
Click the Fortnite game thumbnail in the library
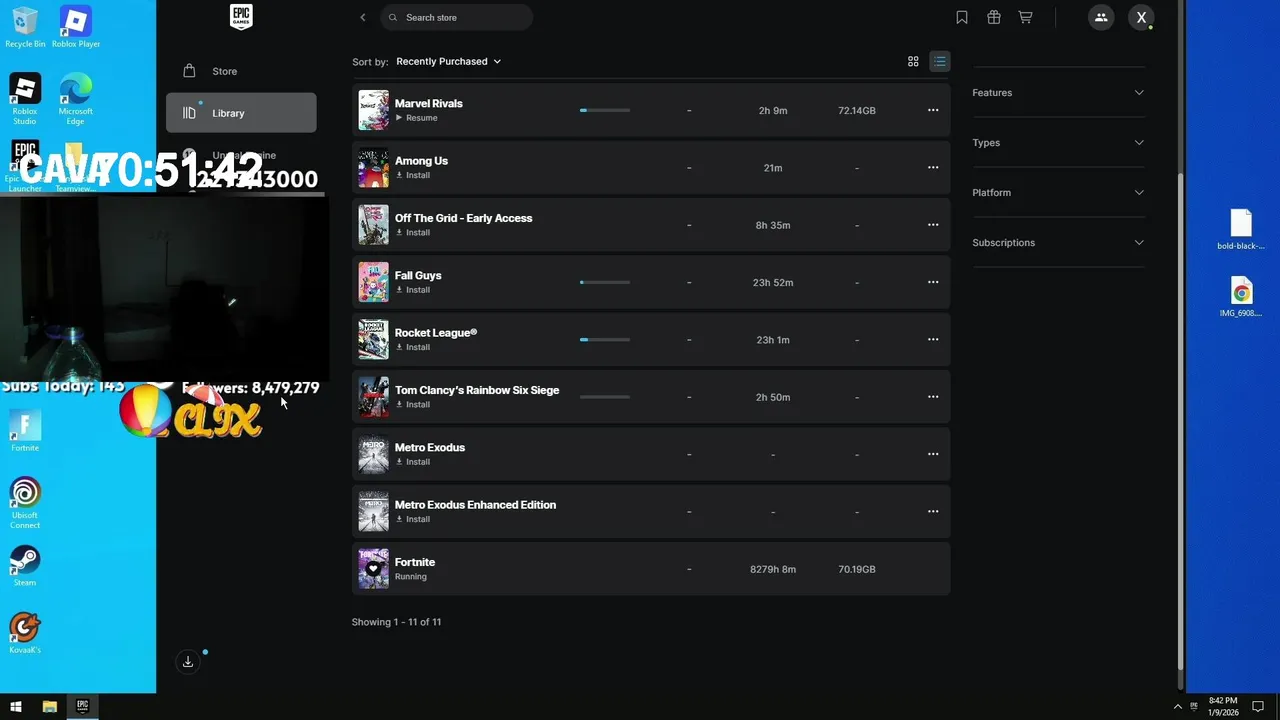click(373, 569)
